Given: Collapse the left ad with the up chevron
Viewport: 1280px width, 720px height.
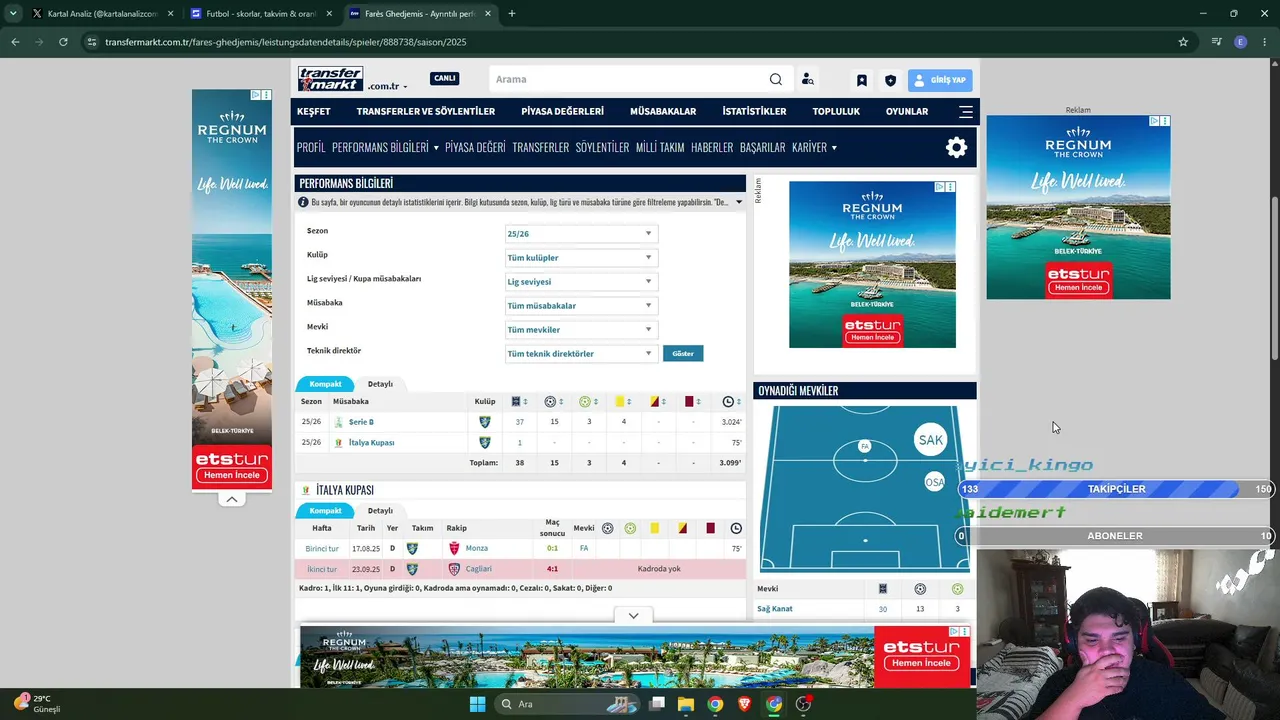Looking at the screenshot, I should [x=232, y=499].
